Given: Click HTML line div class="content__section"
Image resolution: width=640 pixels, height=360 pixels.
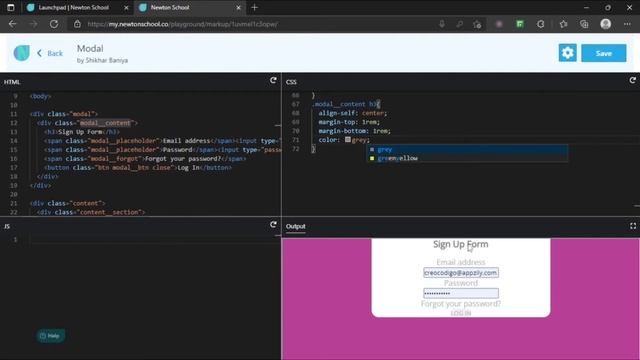Looking at the screenshot, I should tap(91, 212).
